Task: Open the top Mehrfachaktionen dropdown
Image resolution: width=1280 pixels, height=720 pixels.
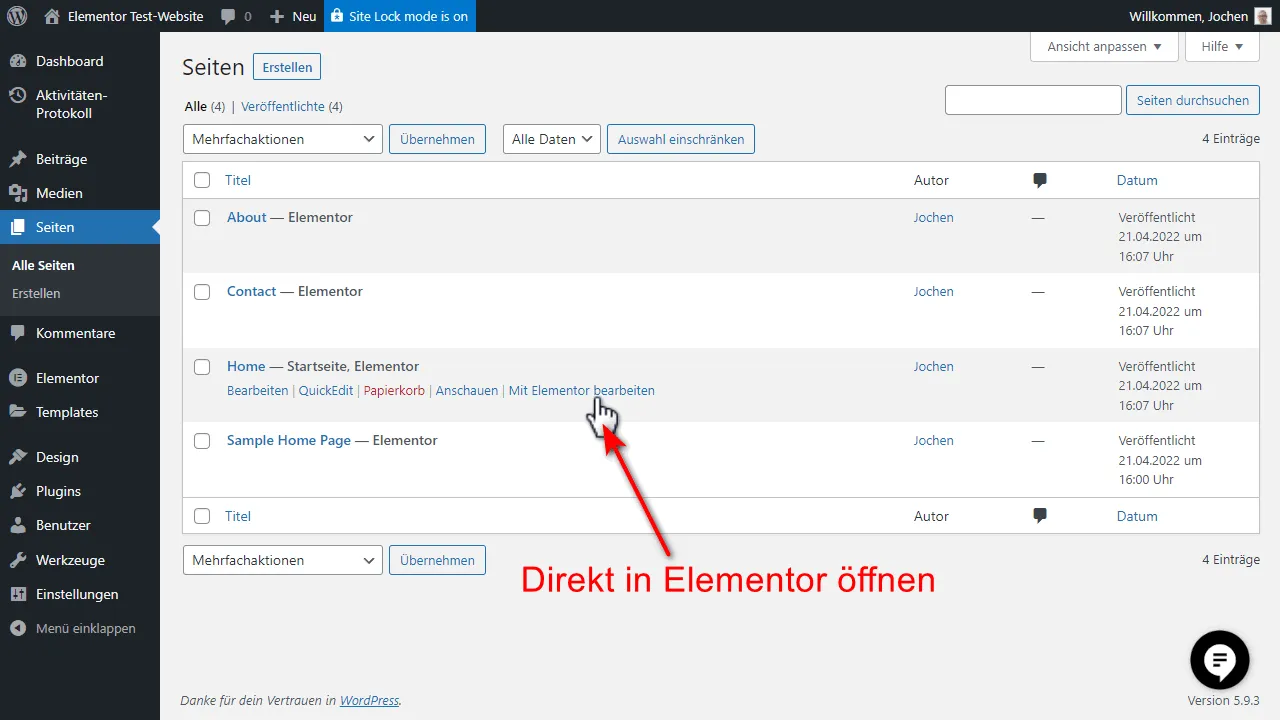Action: click(x=283, y=139)
